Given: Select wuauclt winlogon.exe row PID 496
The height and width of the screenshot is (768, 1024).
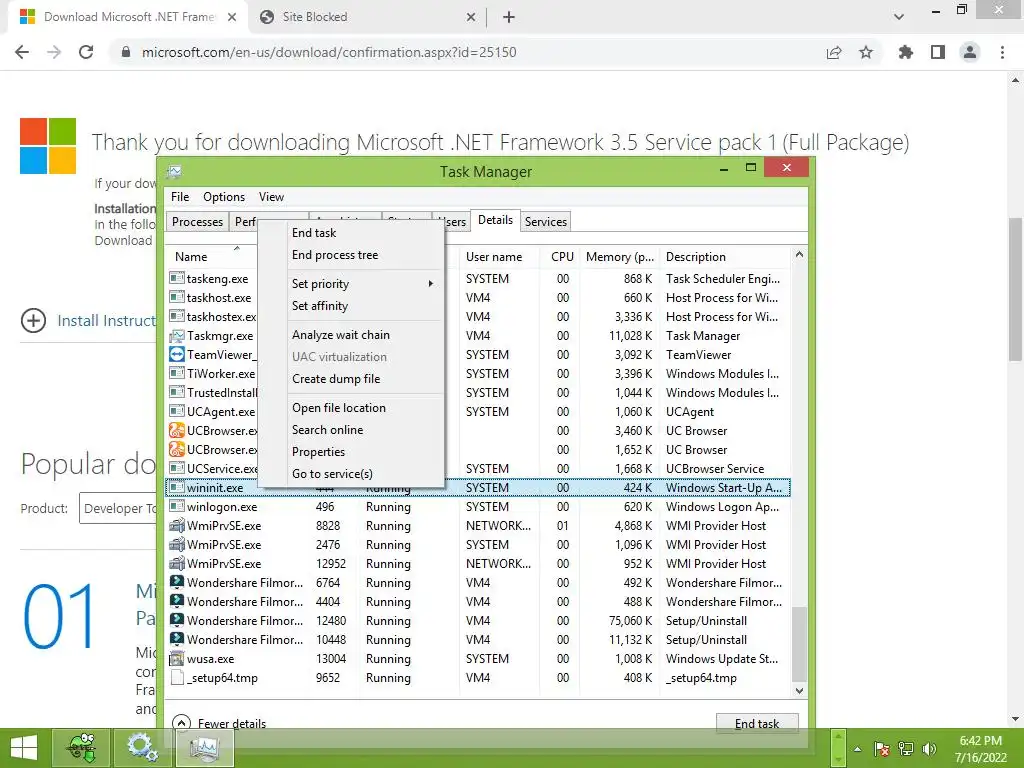Looking at the screenshot, I should pos(479,507).
